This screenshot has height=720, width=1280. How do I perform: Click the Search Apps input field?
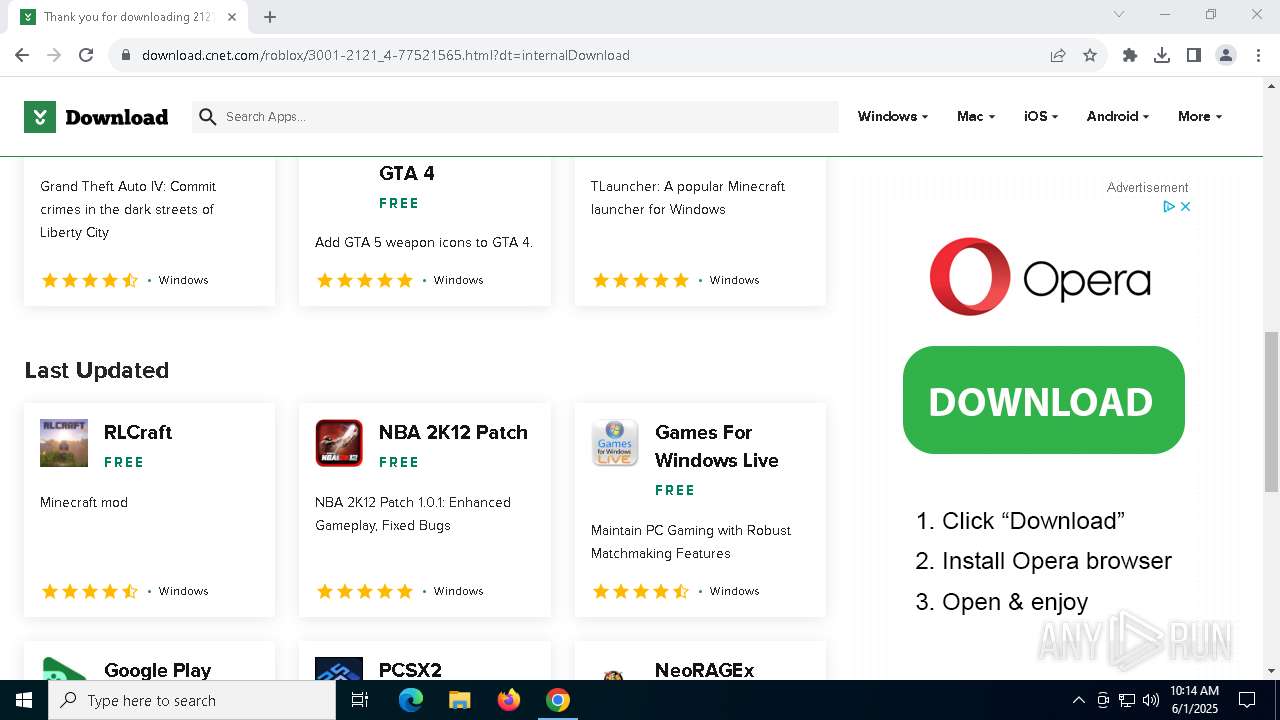(x=515, y=117)
